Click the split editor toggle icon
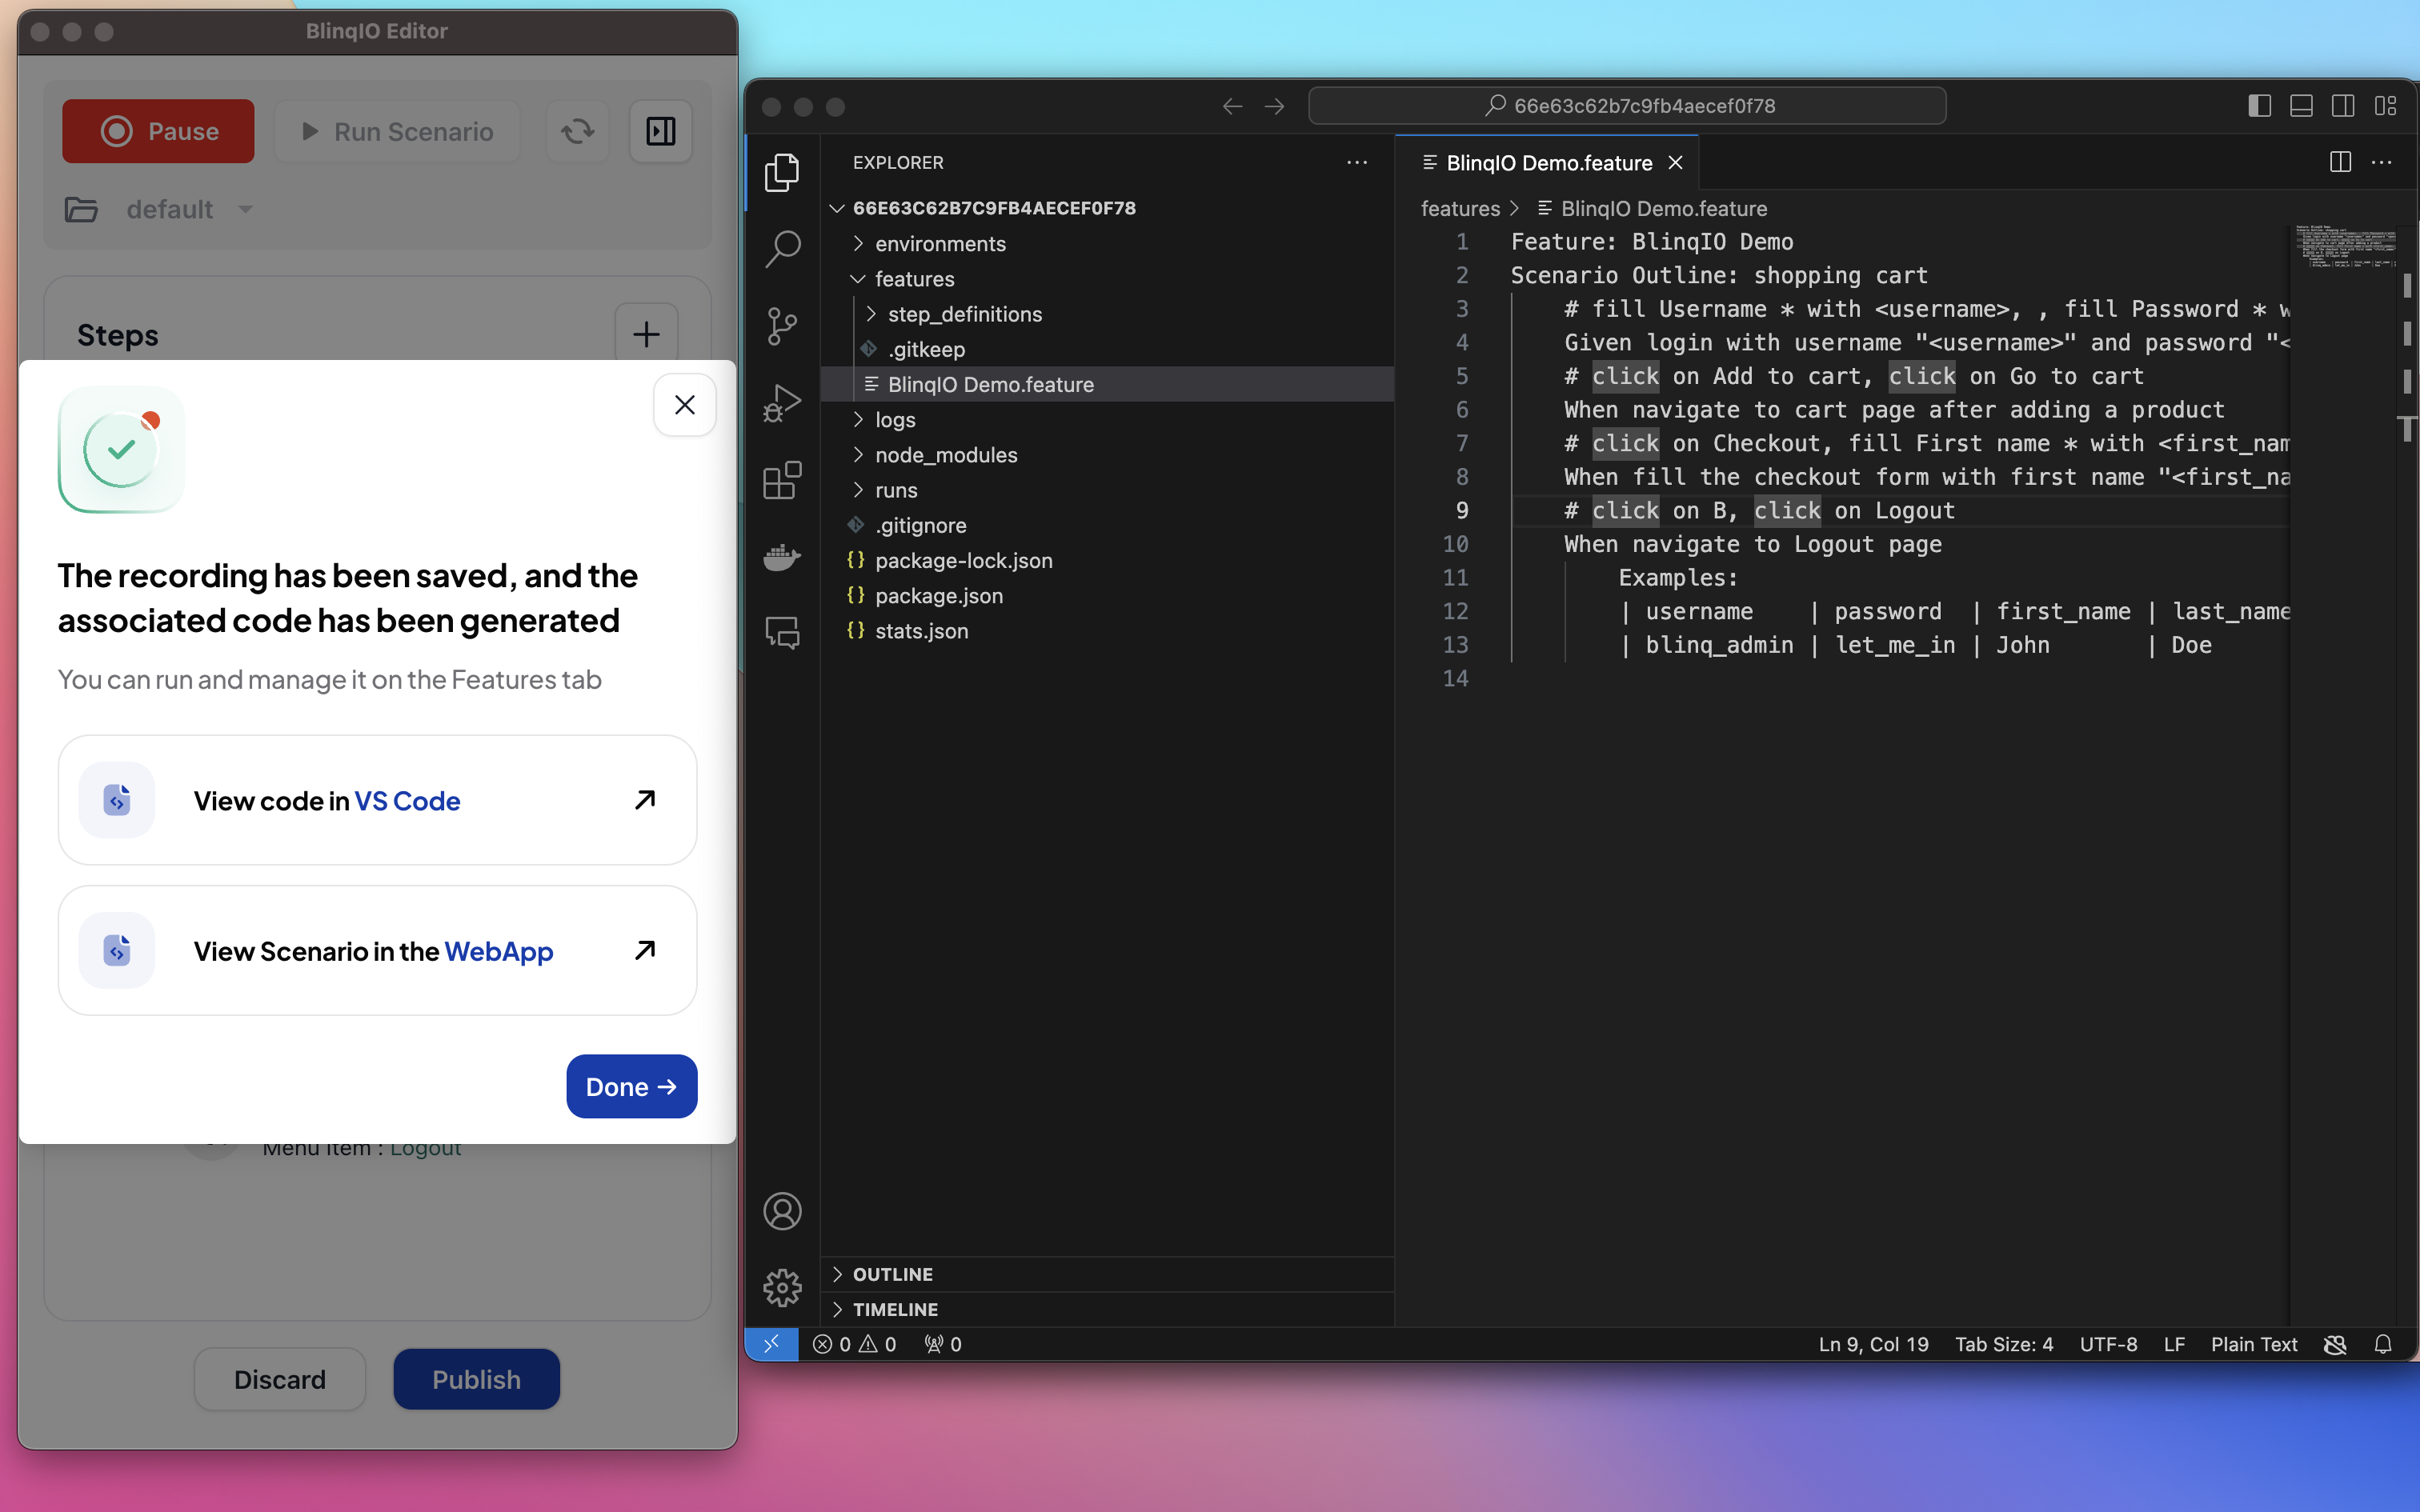The width and height of the screenshot is (2420, 1512). pyautogui.click(x=2340, y=160)
